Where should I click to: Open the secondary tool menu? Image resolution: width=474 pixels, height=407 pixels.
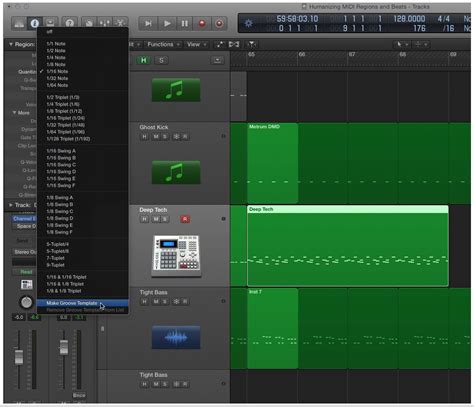(421, 44)
